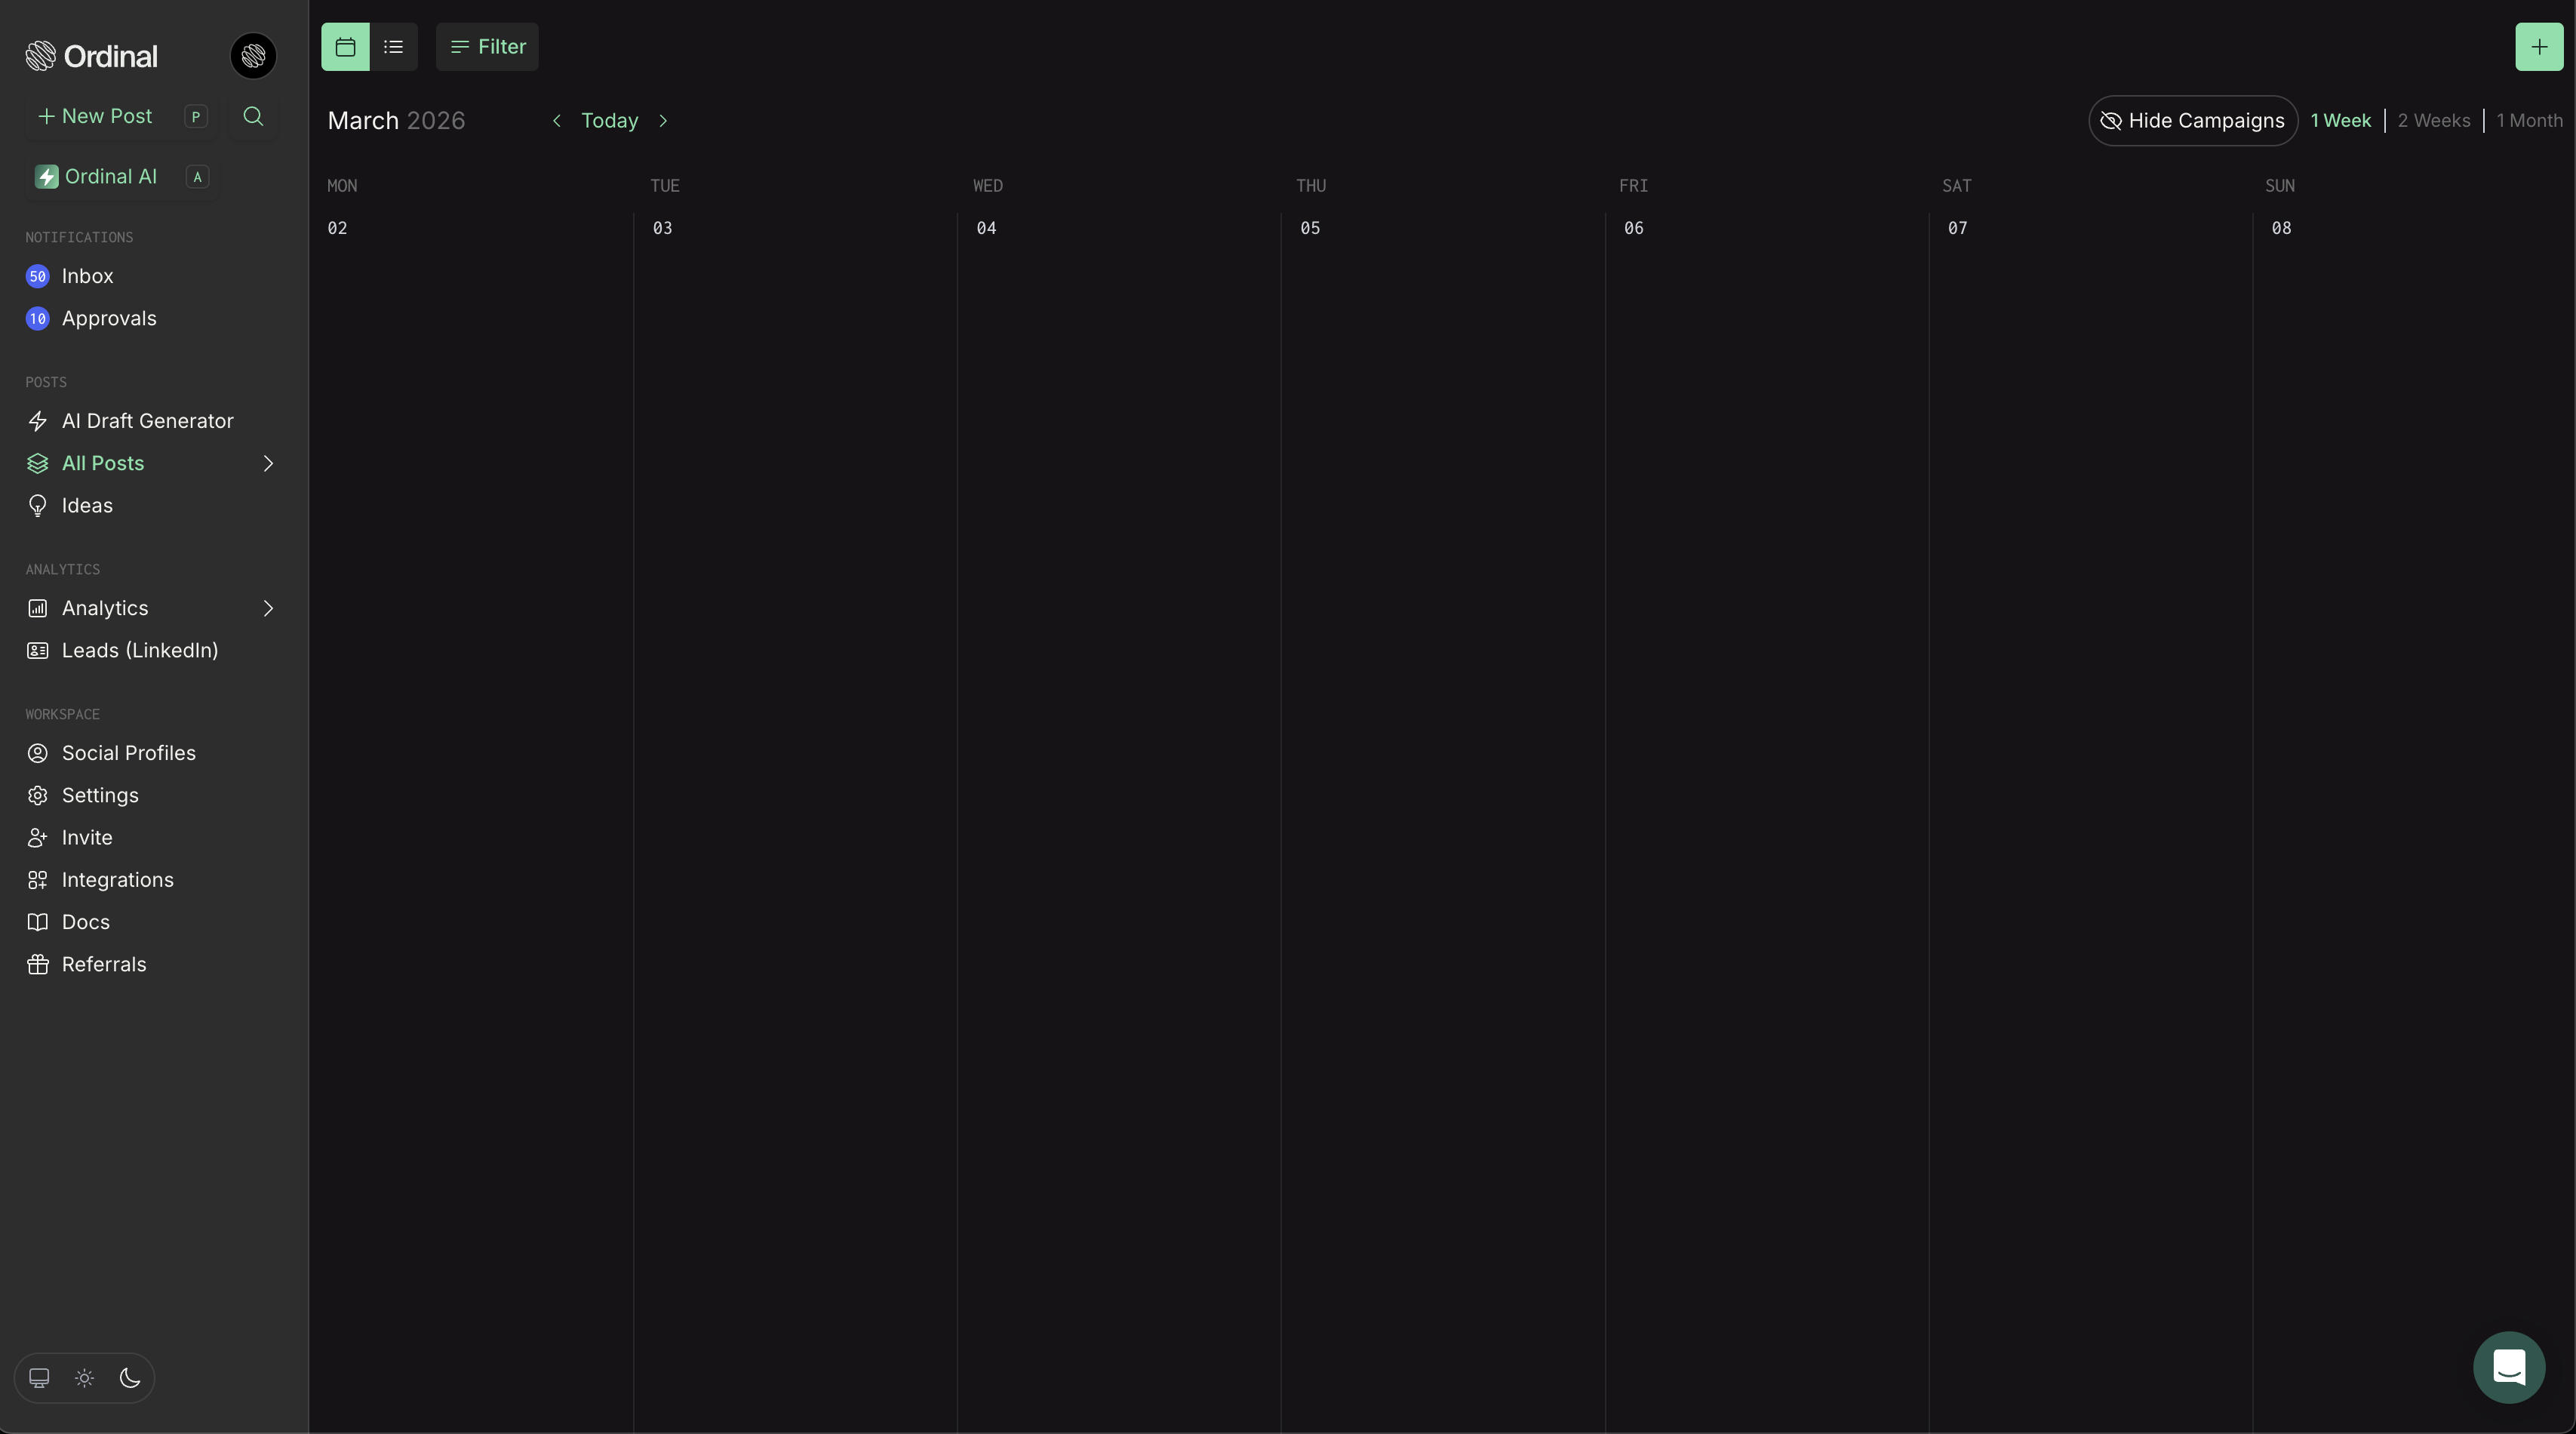The height and width of the screenshot is (1434, 2576).
Task: Click the March 2026 heading
Action: [396, 121]
